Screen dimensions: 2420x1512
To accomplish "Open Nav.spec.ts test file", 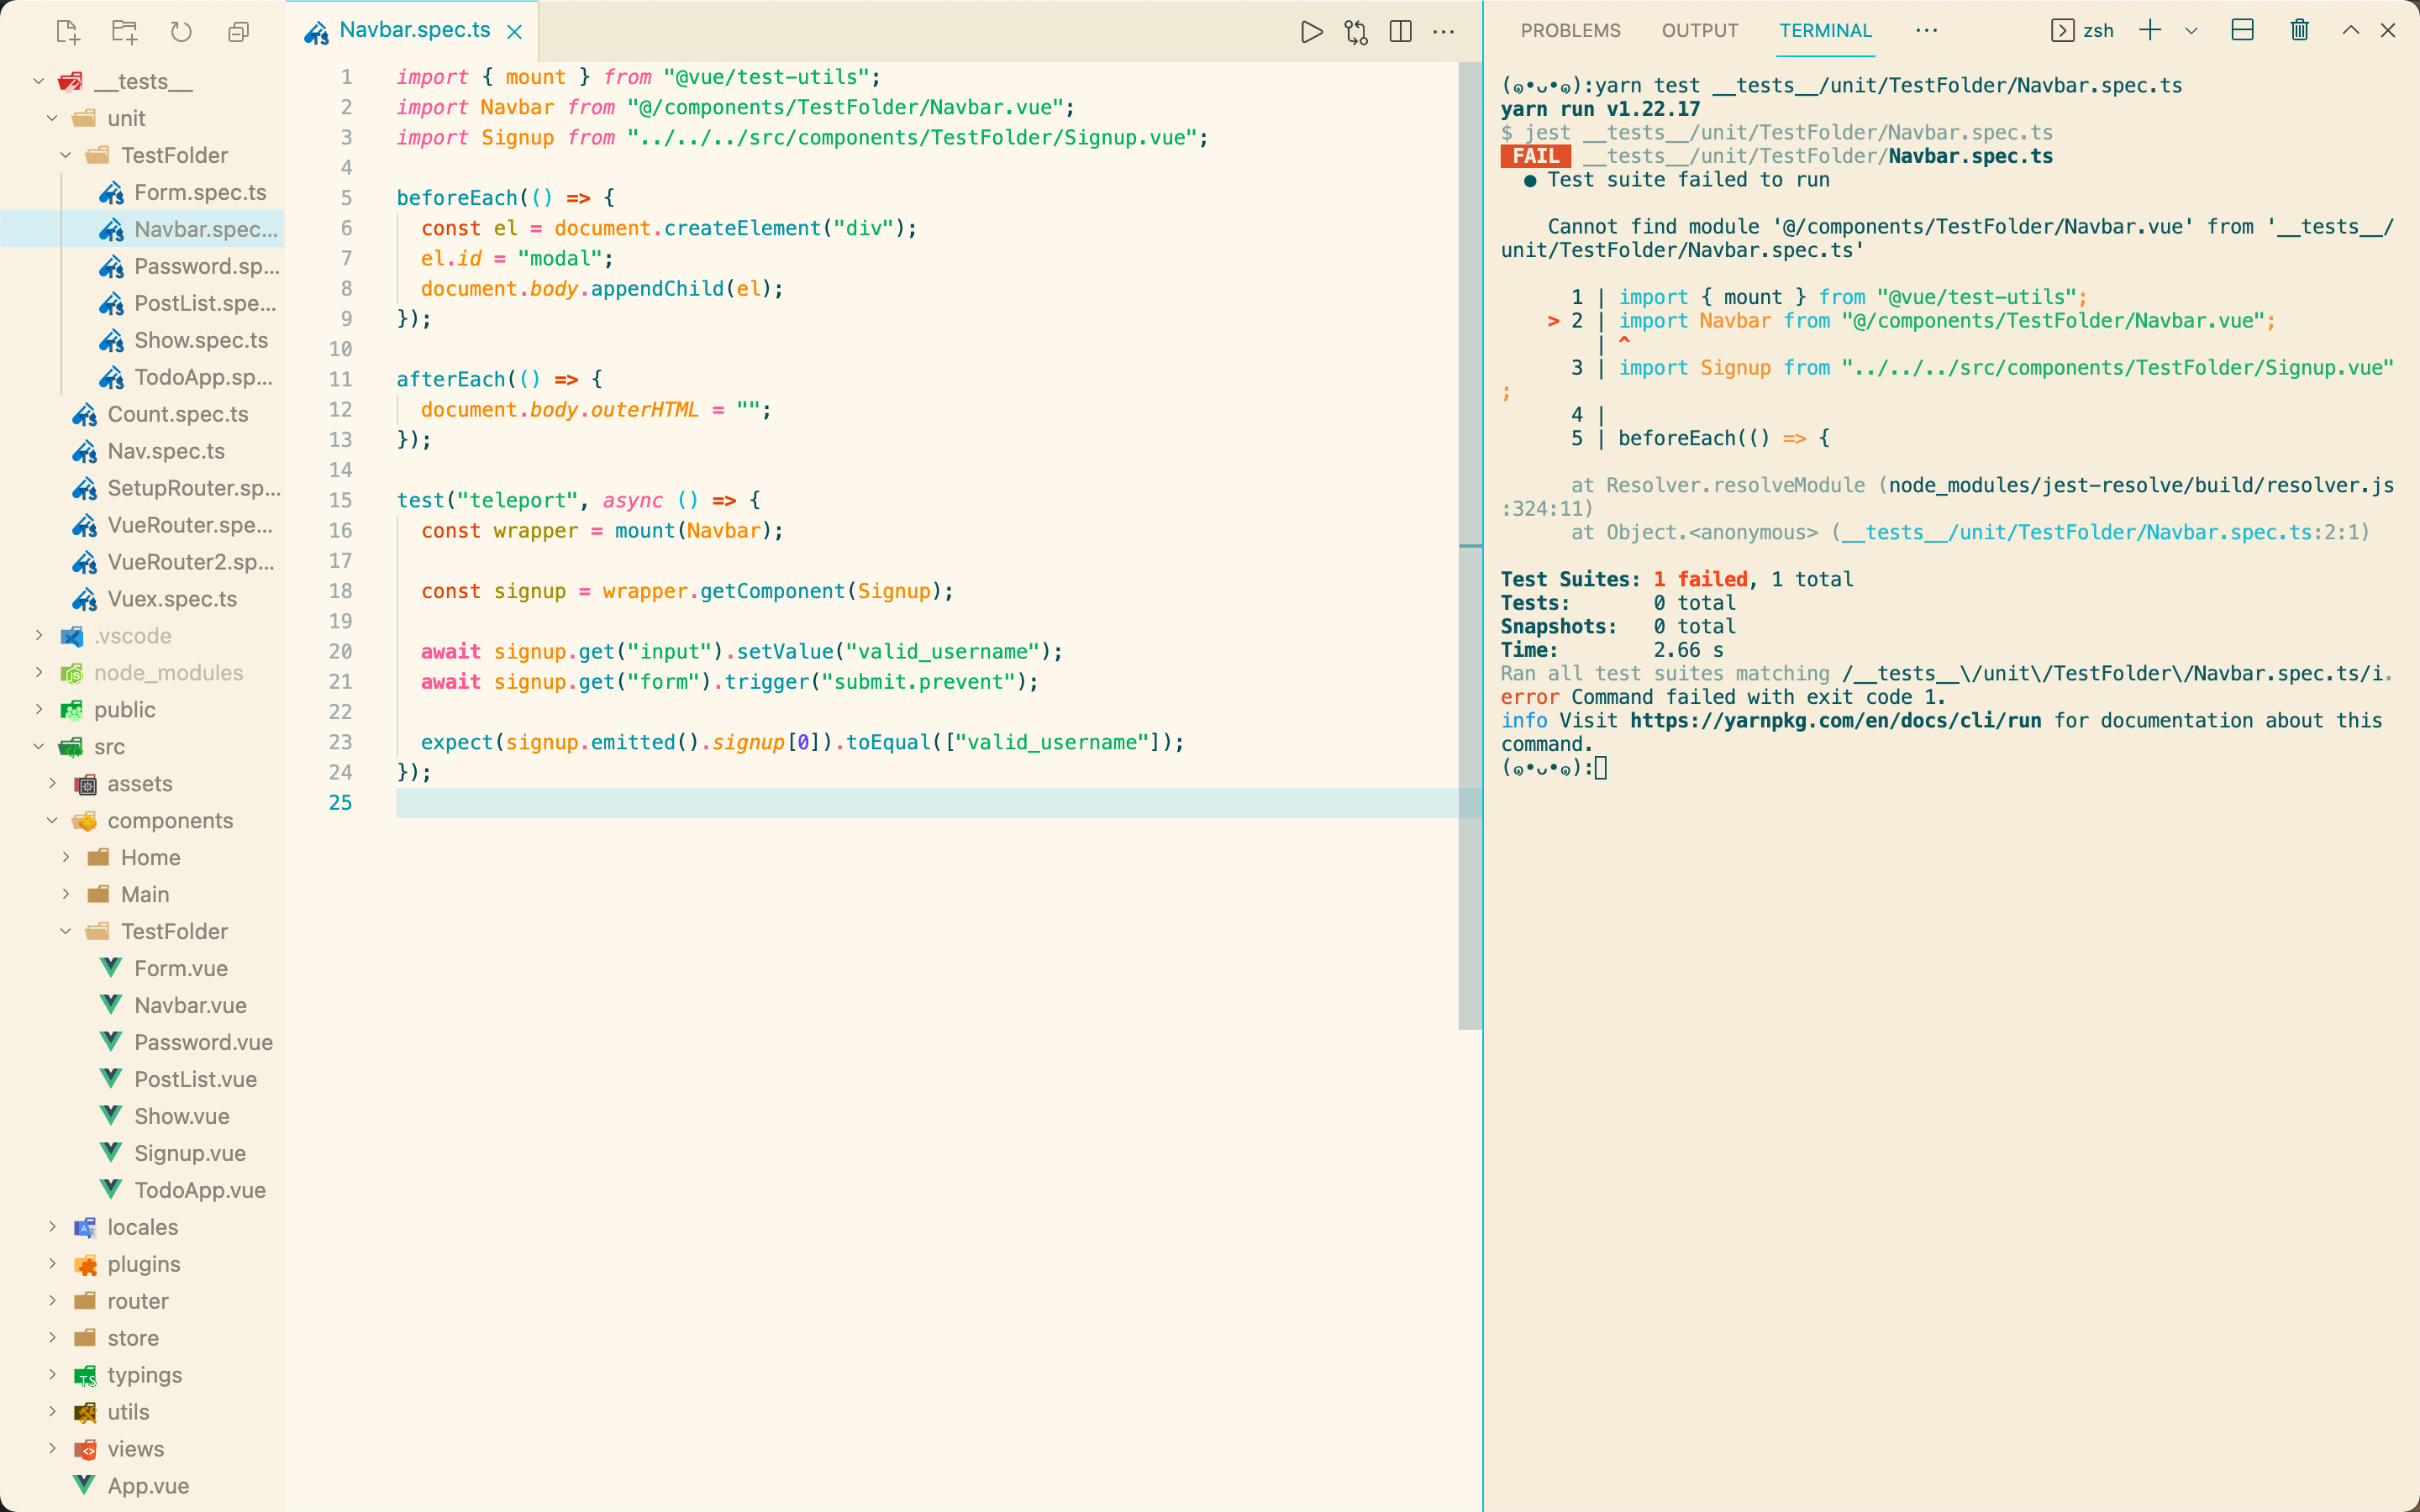I will 142,451.
